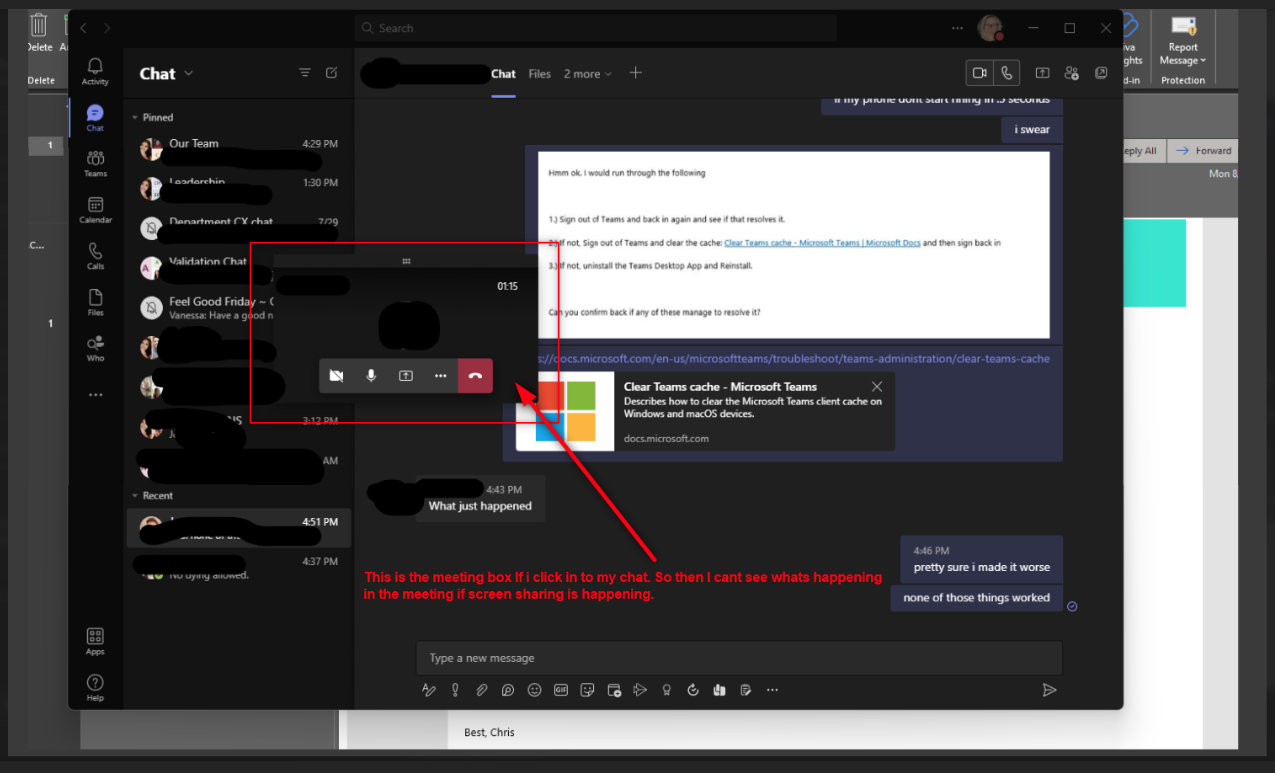Image resolution: width=1275 pixels, height=773 pixels.
Task: Switch to the Chat tab
Action: 504,74
